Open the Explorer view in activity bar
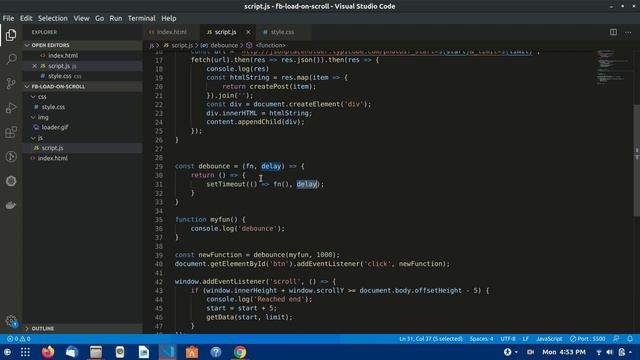This screenshot has height=360, width=640. click(x=11, y=35)
